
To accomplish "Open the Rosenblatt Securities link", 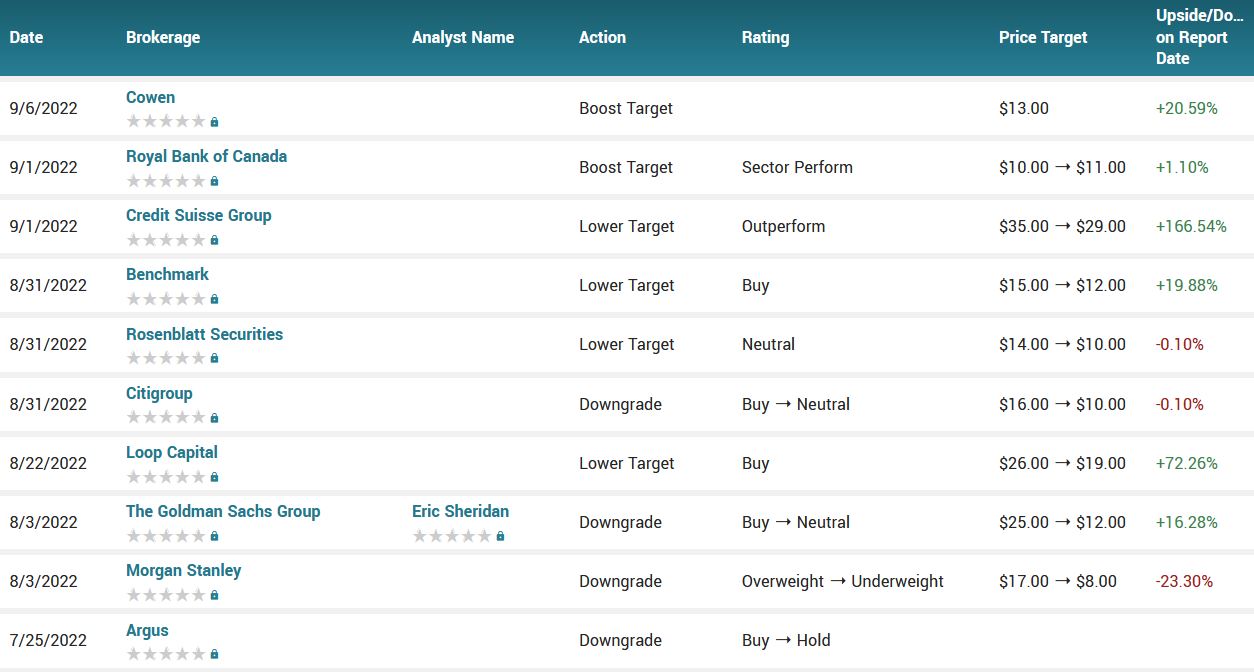I will coord(204,334).
